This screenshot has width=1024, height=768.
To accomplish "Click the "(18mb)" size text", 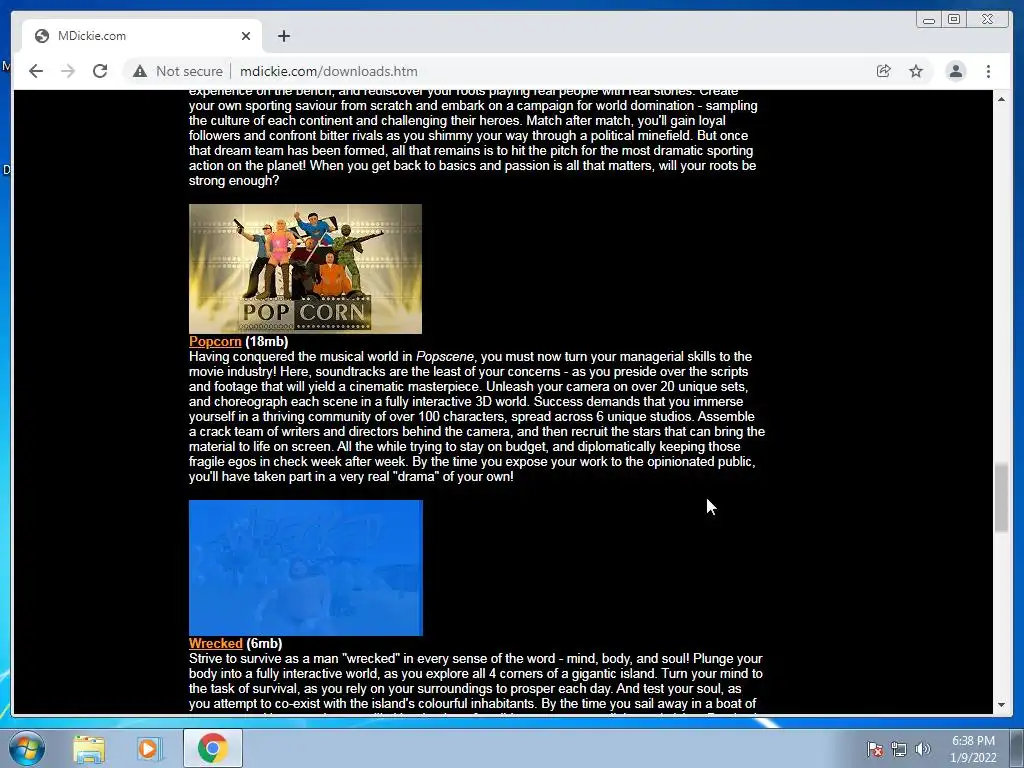I will [x=266, y=342].
